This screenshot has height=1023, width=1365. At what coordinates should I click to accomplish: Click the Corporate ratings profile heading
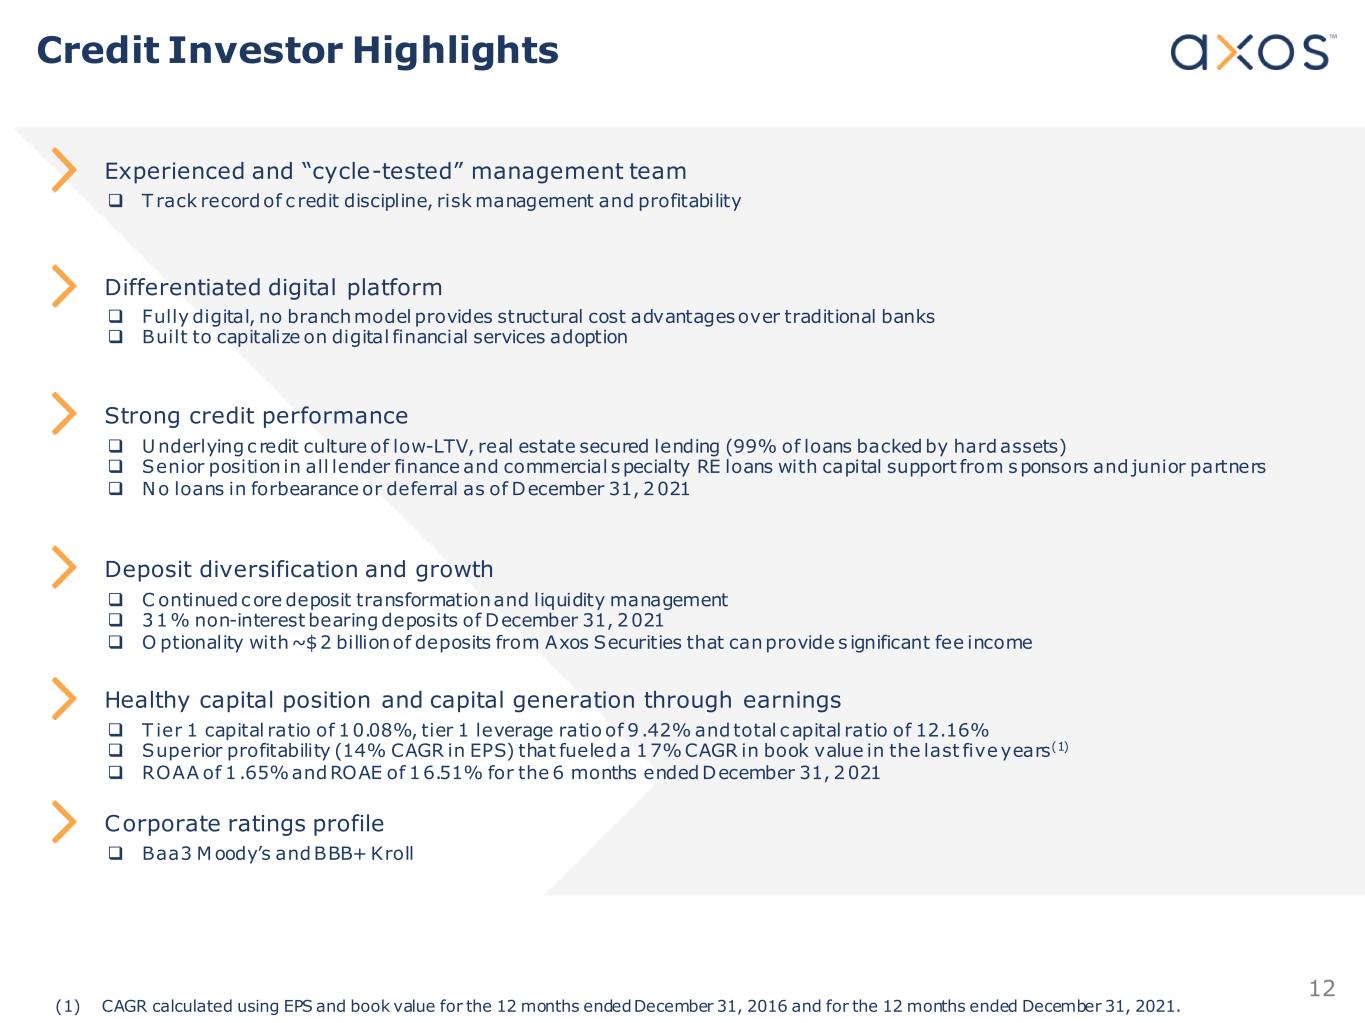click(x=244, y=823)
